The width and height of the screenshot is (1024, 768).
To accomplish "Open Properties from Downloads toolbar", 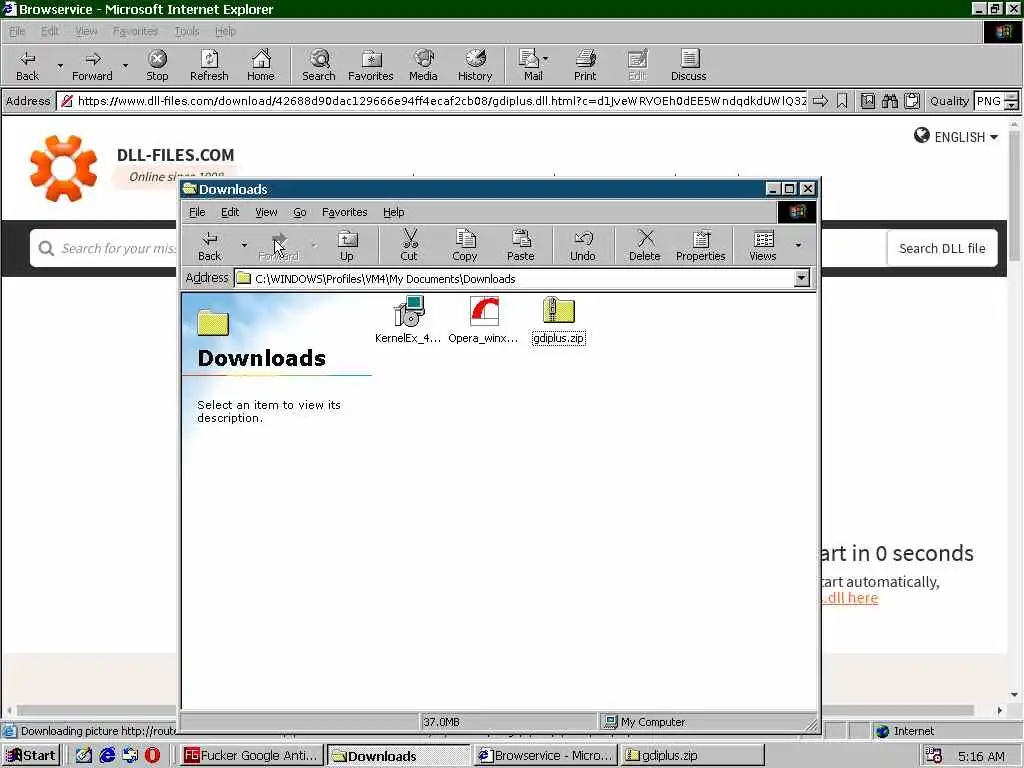I will click(701, 246).
